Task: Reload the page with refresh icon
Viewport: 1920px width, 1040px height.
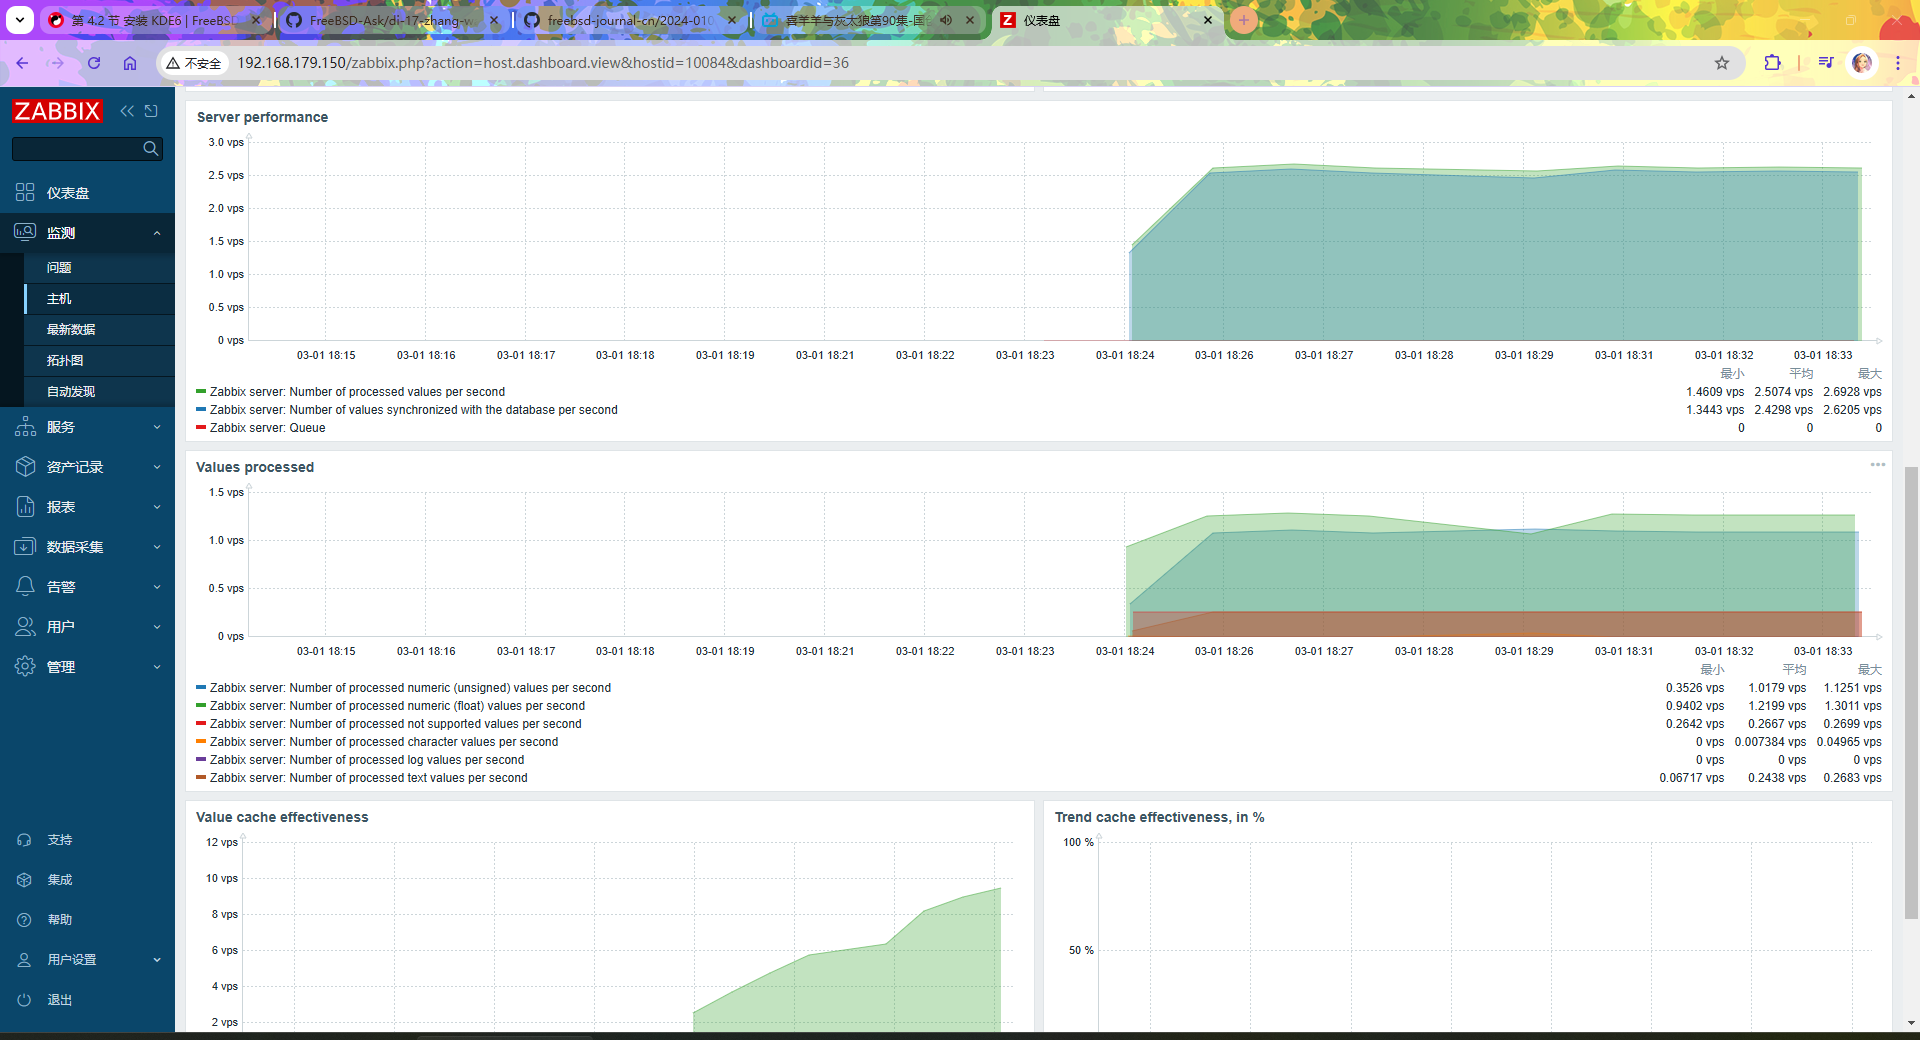Action: (x=94, y=63)
